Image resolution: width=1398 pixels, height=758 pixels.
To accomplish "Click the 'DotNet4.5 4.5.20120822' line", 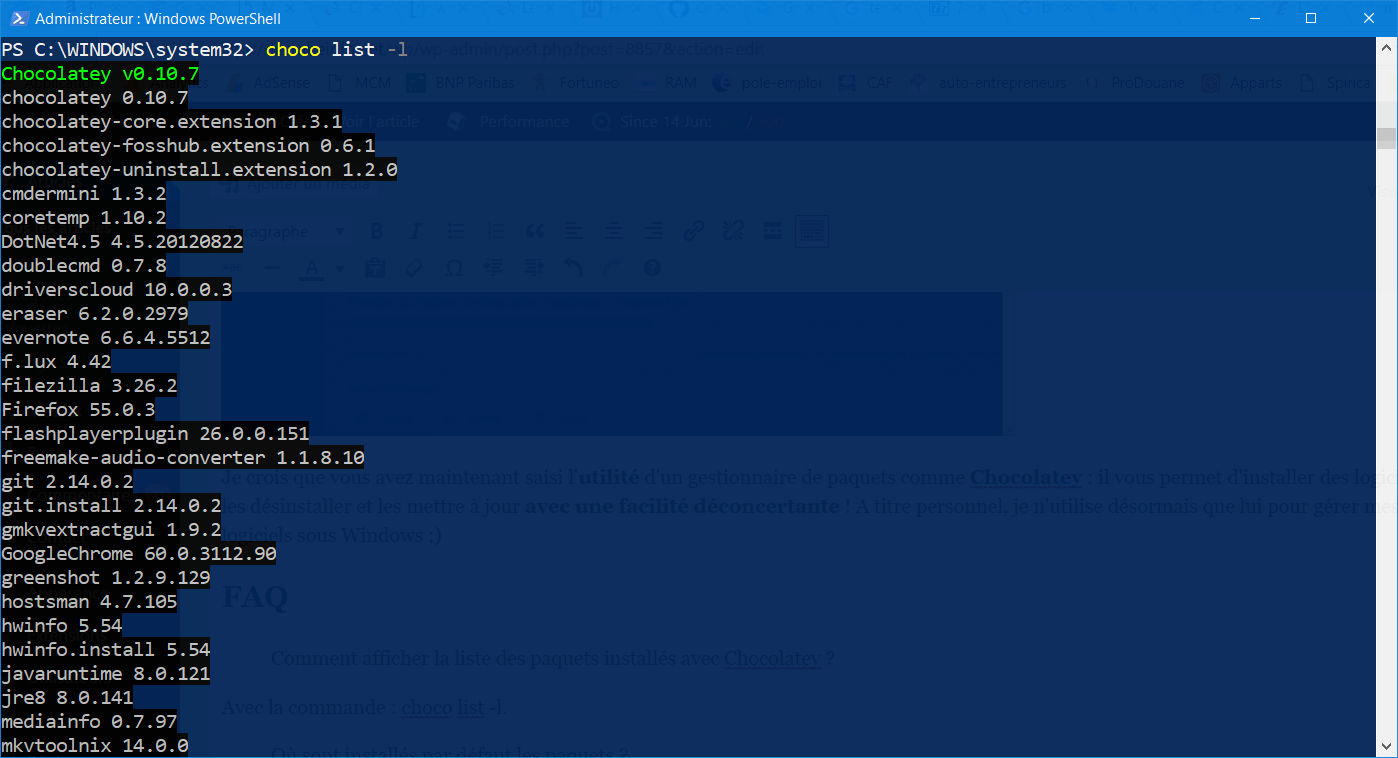I will 122,242.
